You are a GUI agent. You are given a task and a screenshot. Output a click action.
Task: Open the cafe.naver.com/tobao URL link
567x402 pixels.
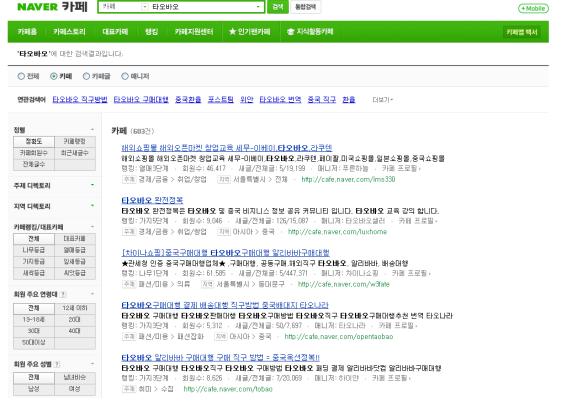coord(228,389)
